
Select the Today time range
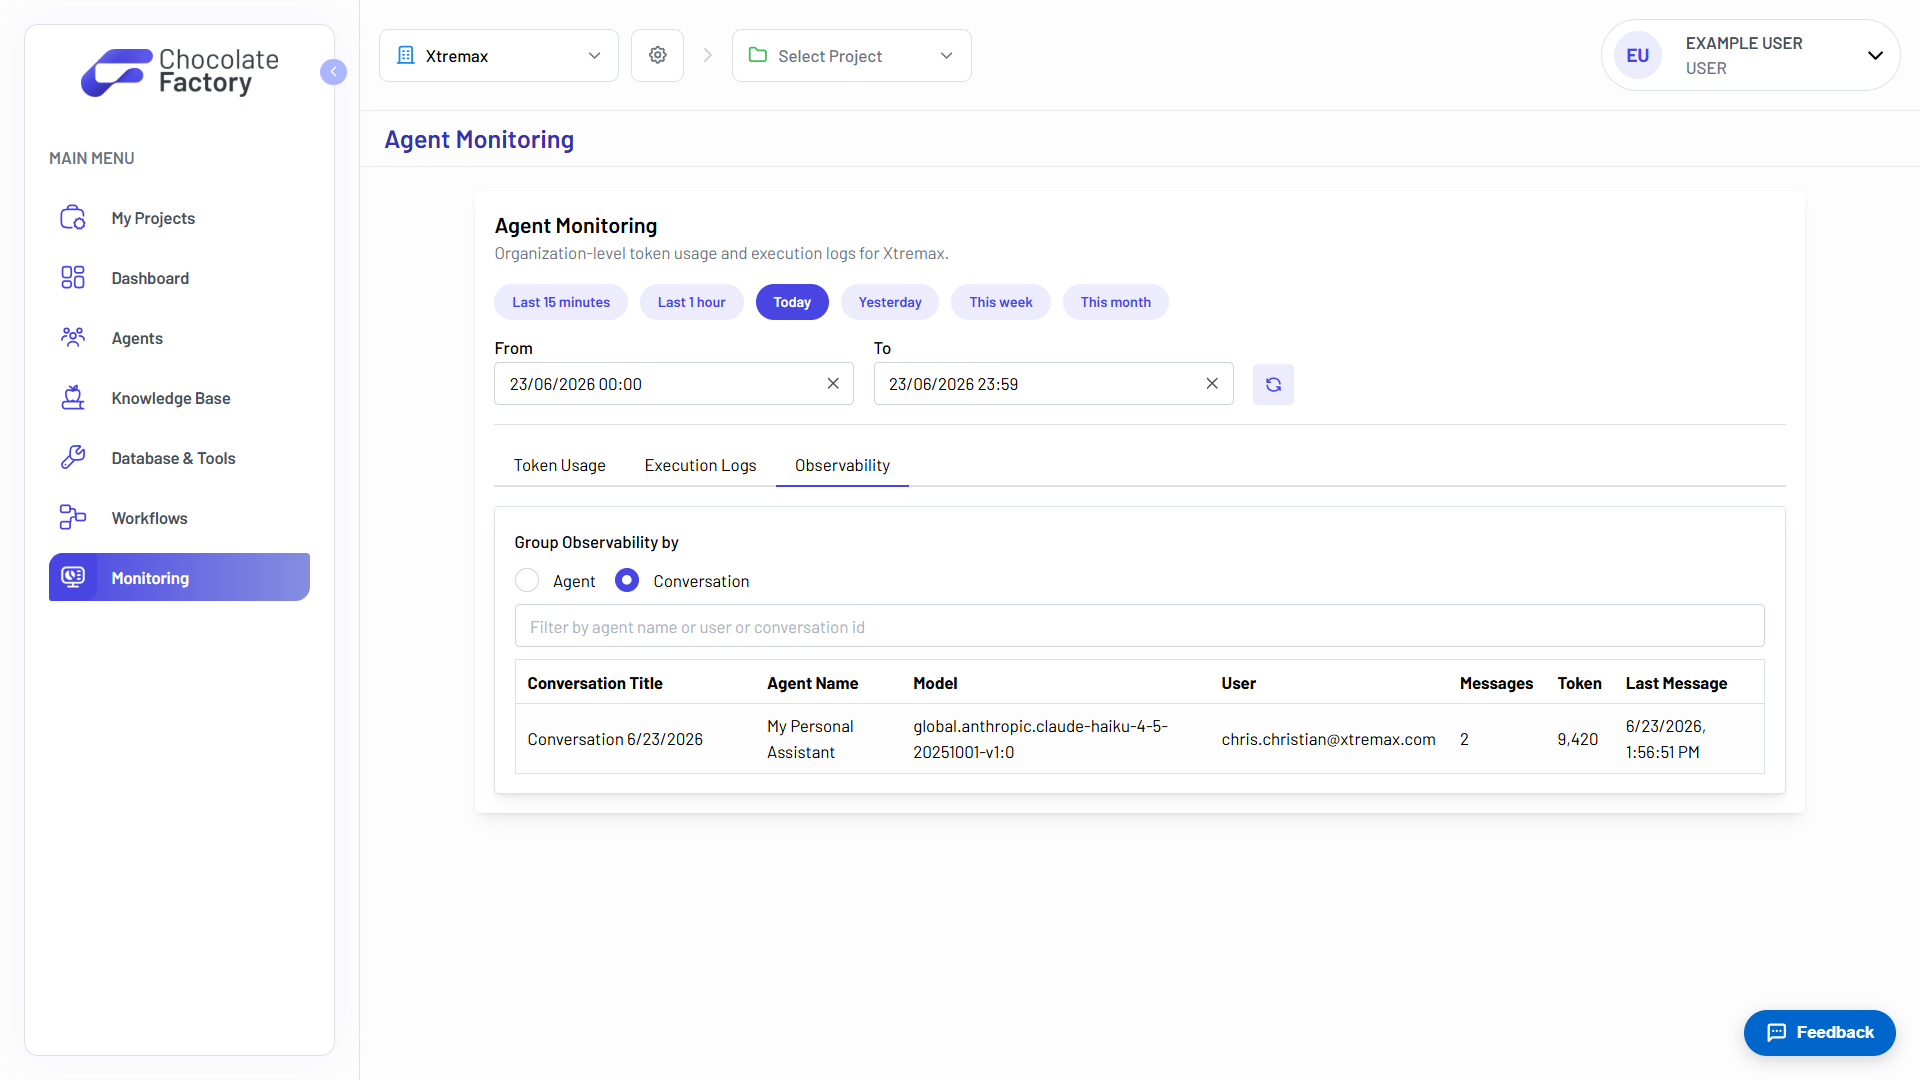(x=792, y=302)
